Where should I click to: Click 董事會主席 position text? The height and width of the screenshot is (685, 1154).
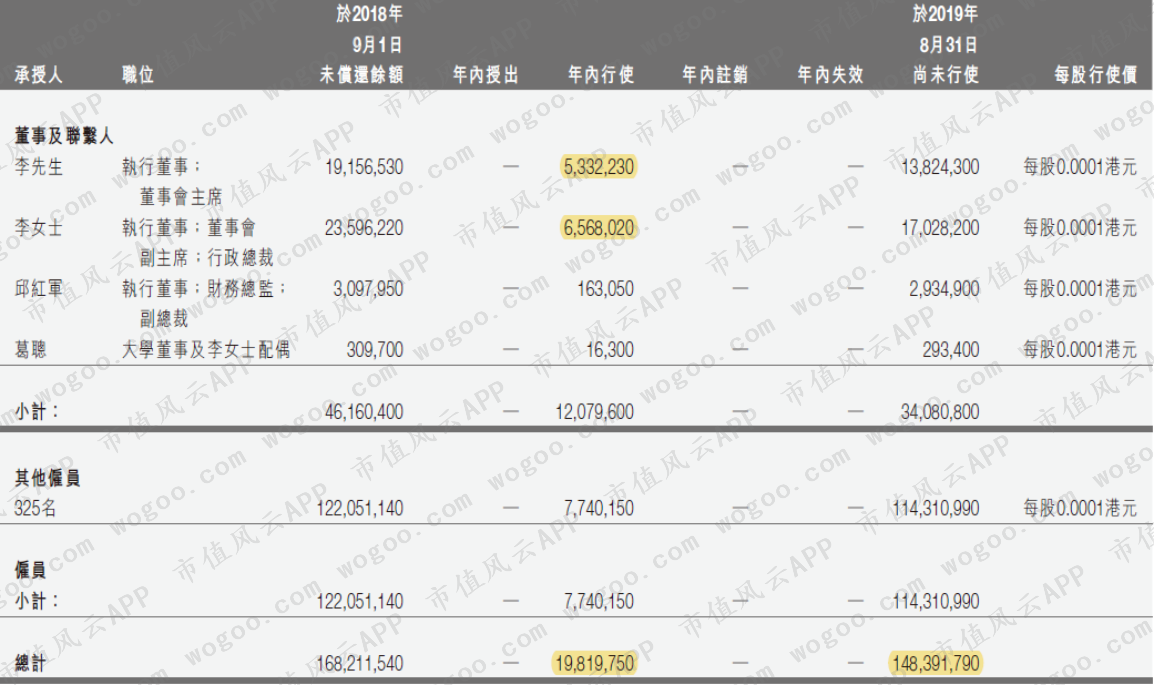pos(181,197)
